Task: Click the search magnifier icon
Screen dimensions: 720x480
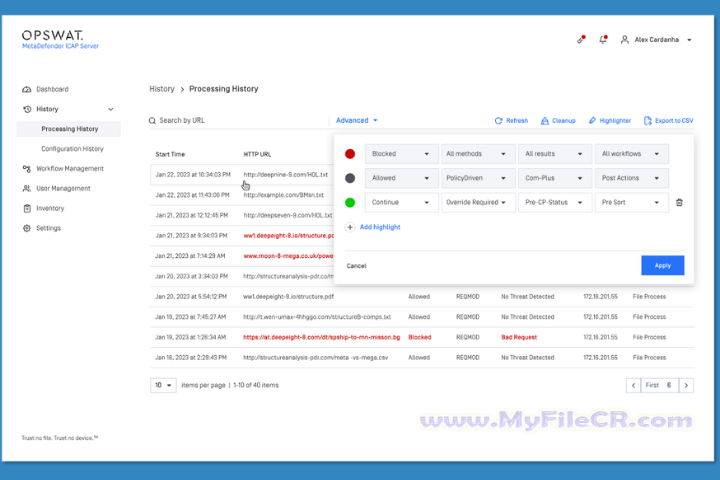Action: pos(152,121)
